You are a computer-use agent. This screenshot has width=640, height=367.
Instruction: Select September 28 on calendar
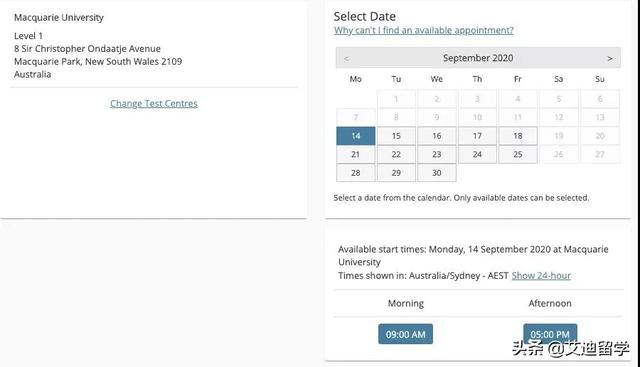[x=356, y=173]
